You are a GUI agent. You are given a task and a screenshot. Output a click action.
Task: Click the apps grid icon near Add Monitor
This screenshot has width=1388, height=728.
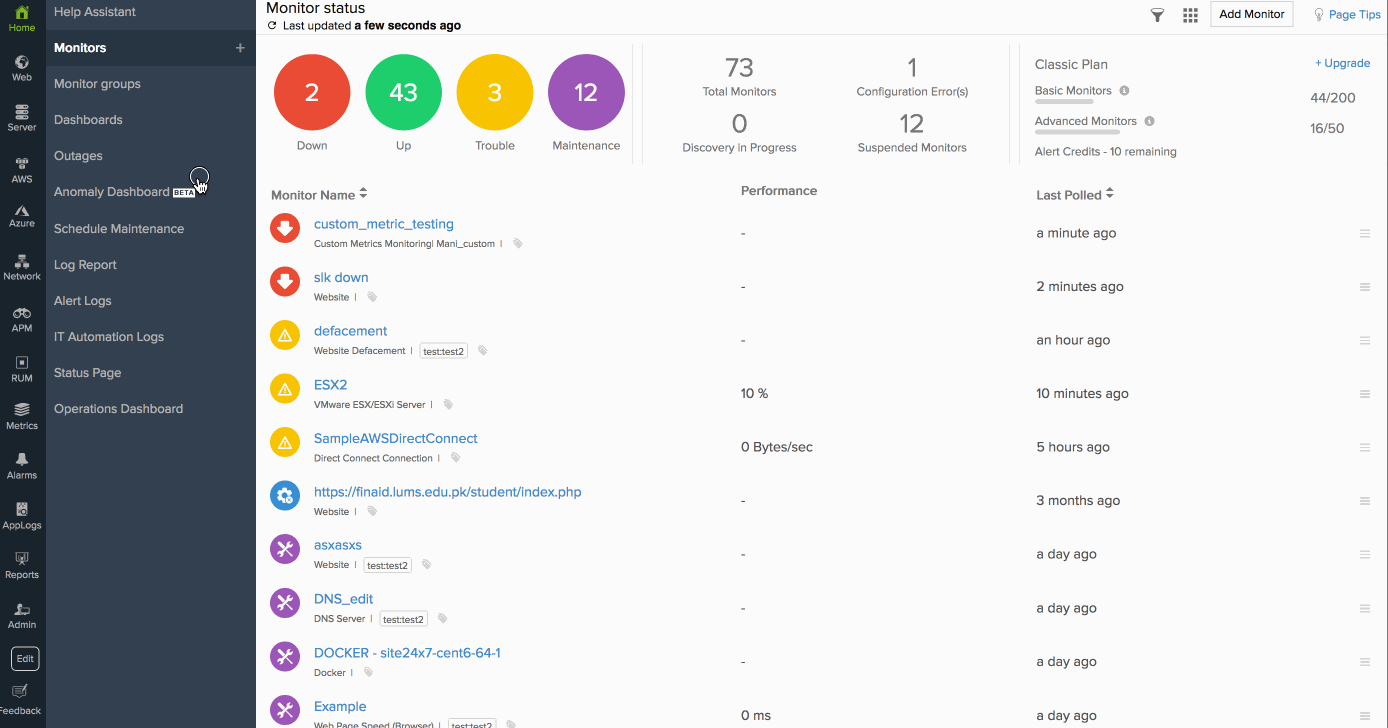point(1190,14)
